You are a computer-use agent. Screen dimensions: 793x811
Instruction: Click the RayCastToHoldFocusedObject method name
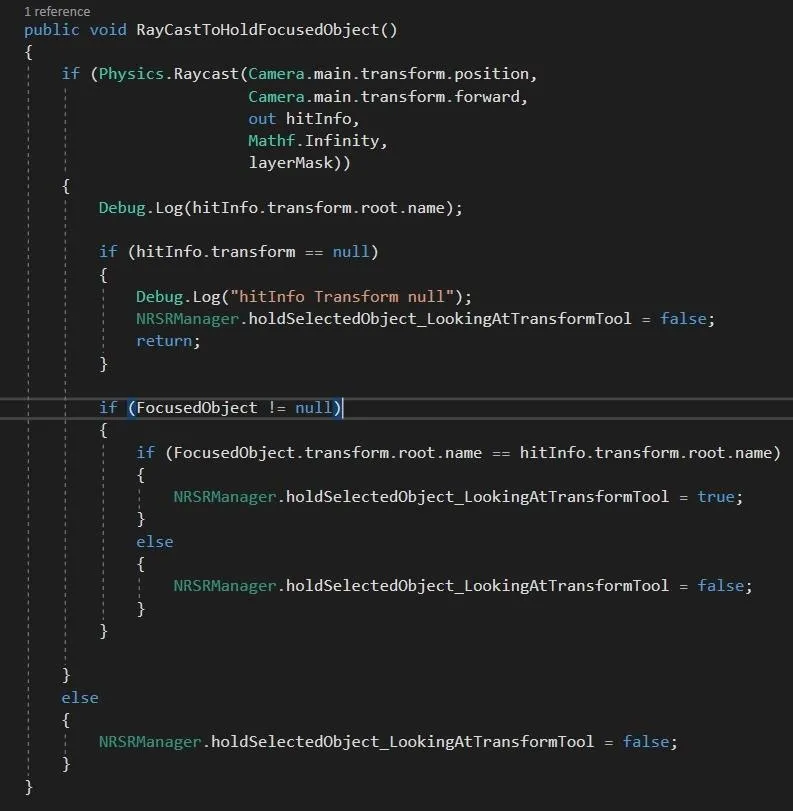[257, 30]
